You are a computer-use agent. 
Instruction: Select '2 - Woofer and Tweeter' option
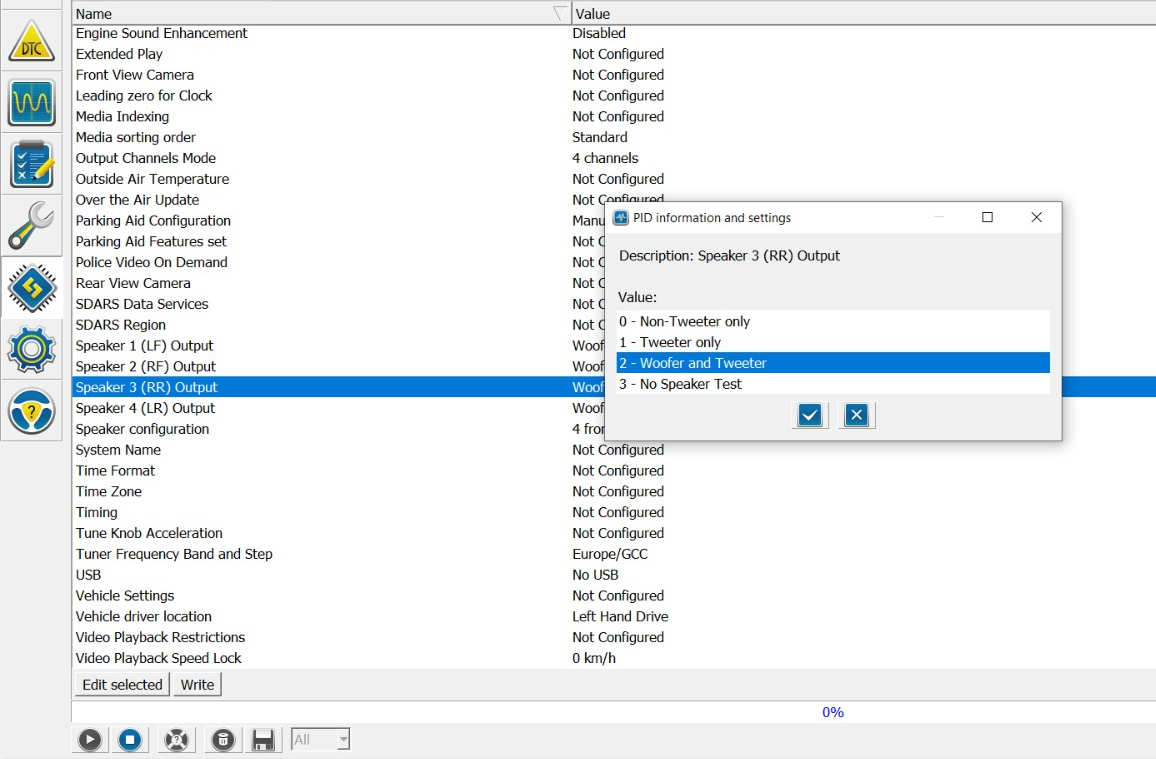(x=832, y=363)
